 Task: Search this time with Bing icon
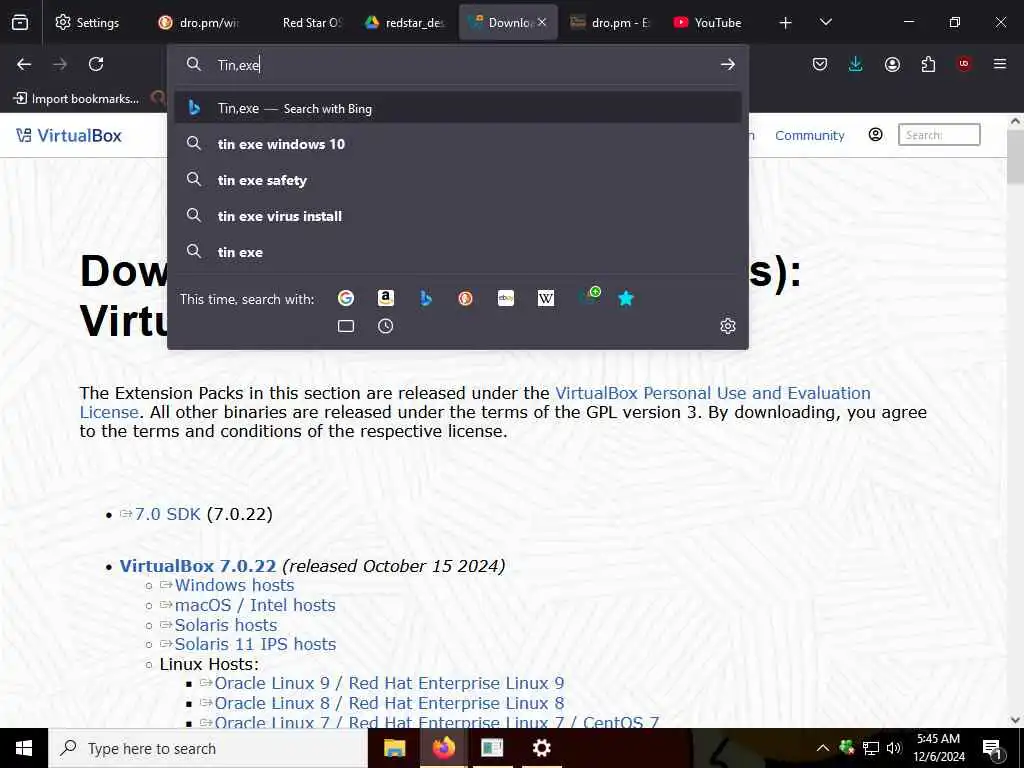(x=426, y=298)
